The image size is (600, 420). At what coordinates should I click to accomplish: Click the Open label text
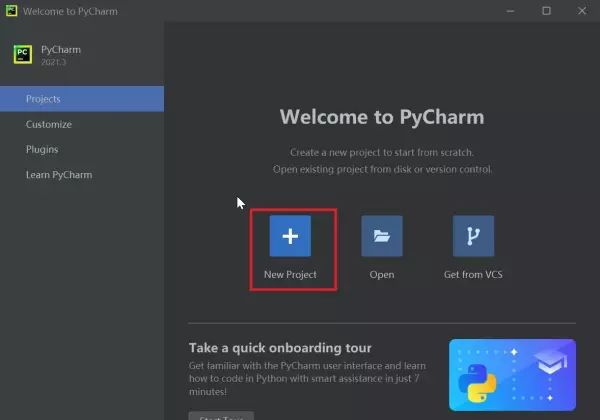[x=382, y=275]
